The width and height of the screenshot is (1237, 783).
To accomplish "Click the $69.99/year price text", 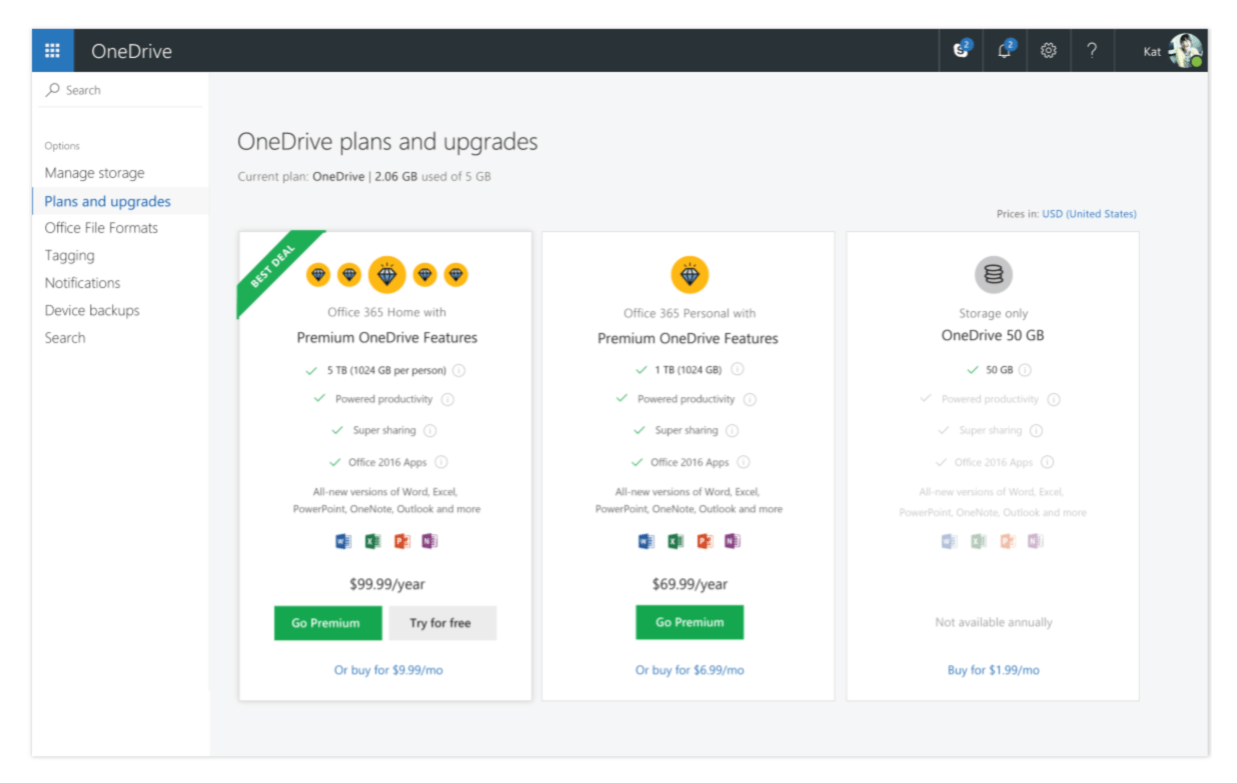I will (x=690, y=584).
